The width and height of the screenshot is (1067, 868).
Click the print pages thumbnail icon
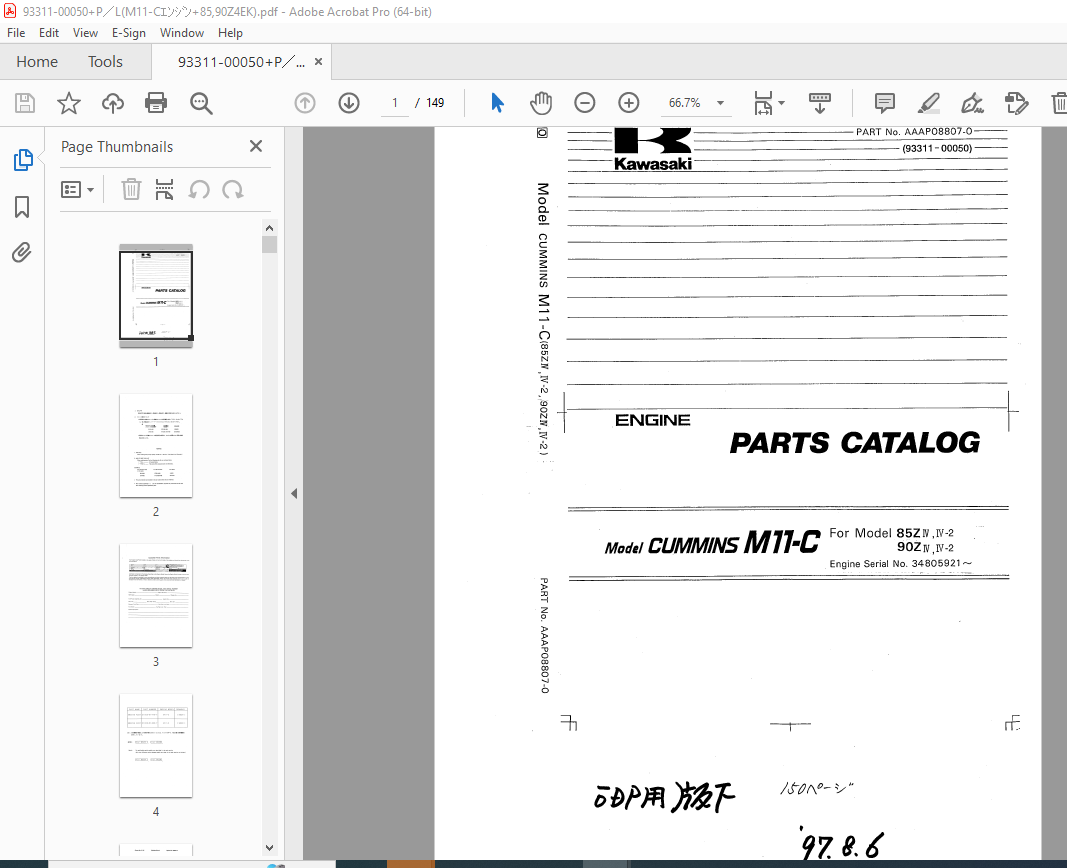point(164,190)
